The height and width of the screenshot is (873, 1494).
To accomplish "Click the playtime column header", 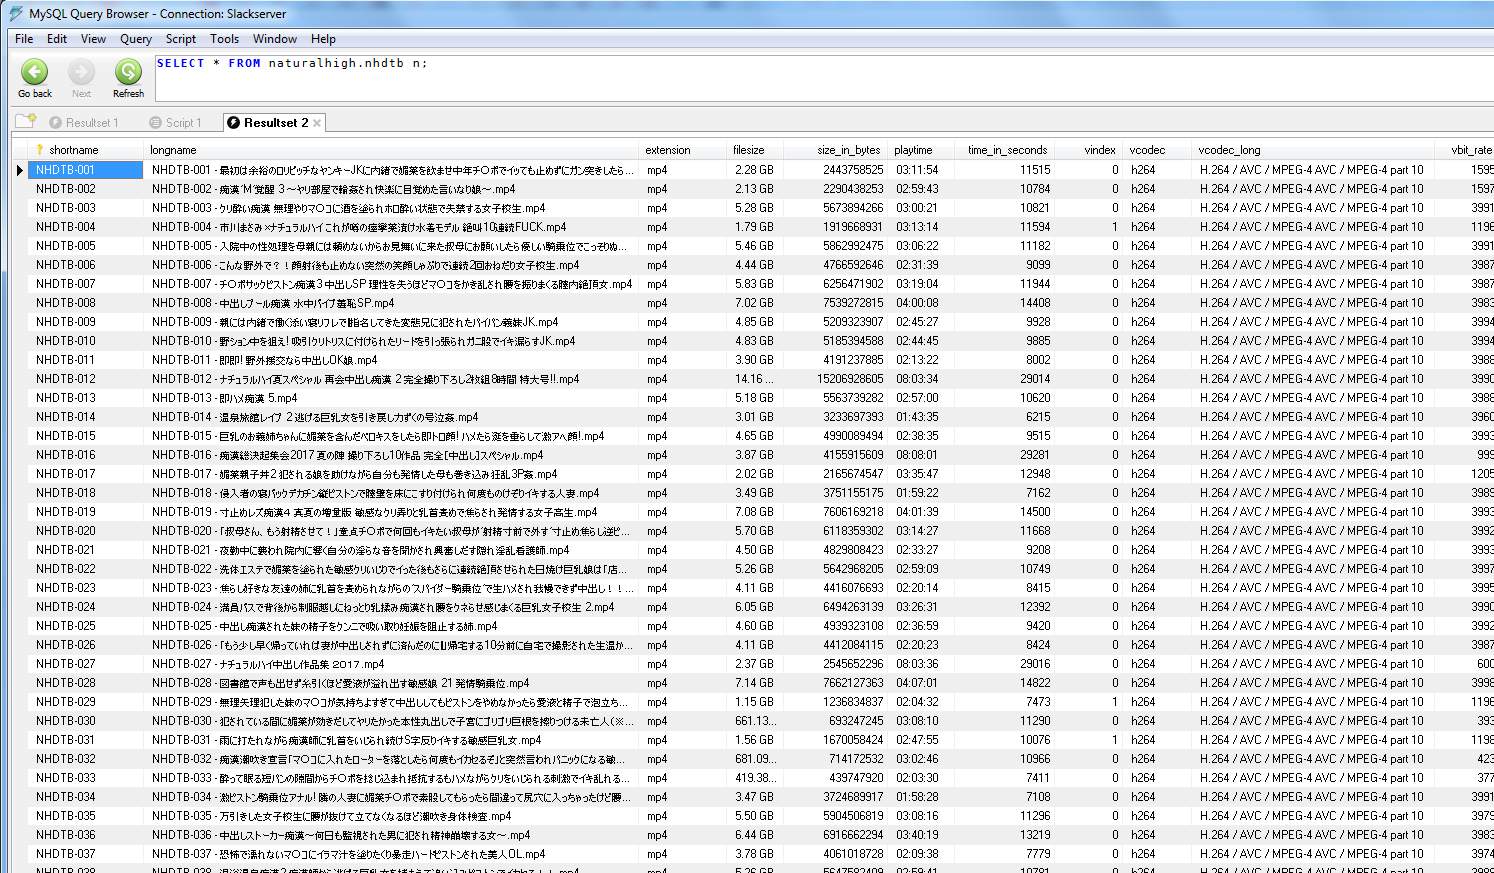I will click(913, 150).
